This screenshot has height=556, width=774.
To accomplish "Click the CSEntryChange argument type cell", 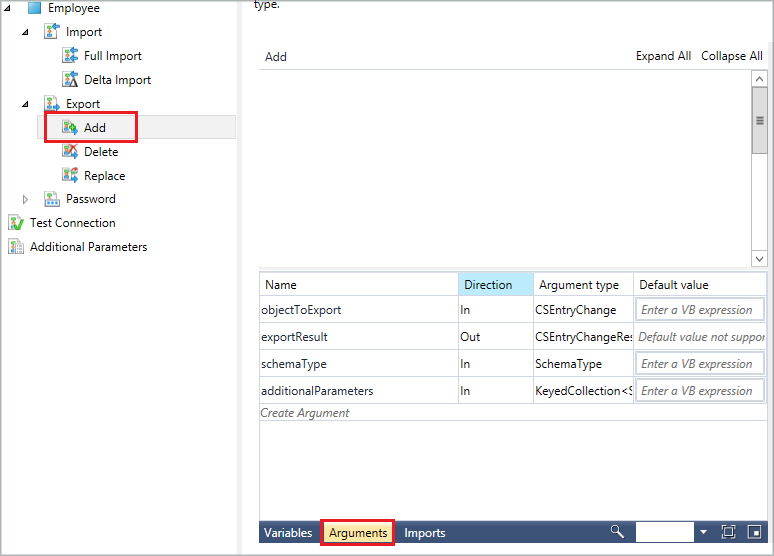I will tap(583, 310).
